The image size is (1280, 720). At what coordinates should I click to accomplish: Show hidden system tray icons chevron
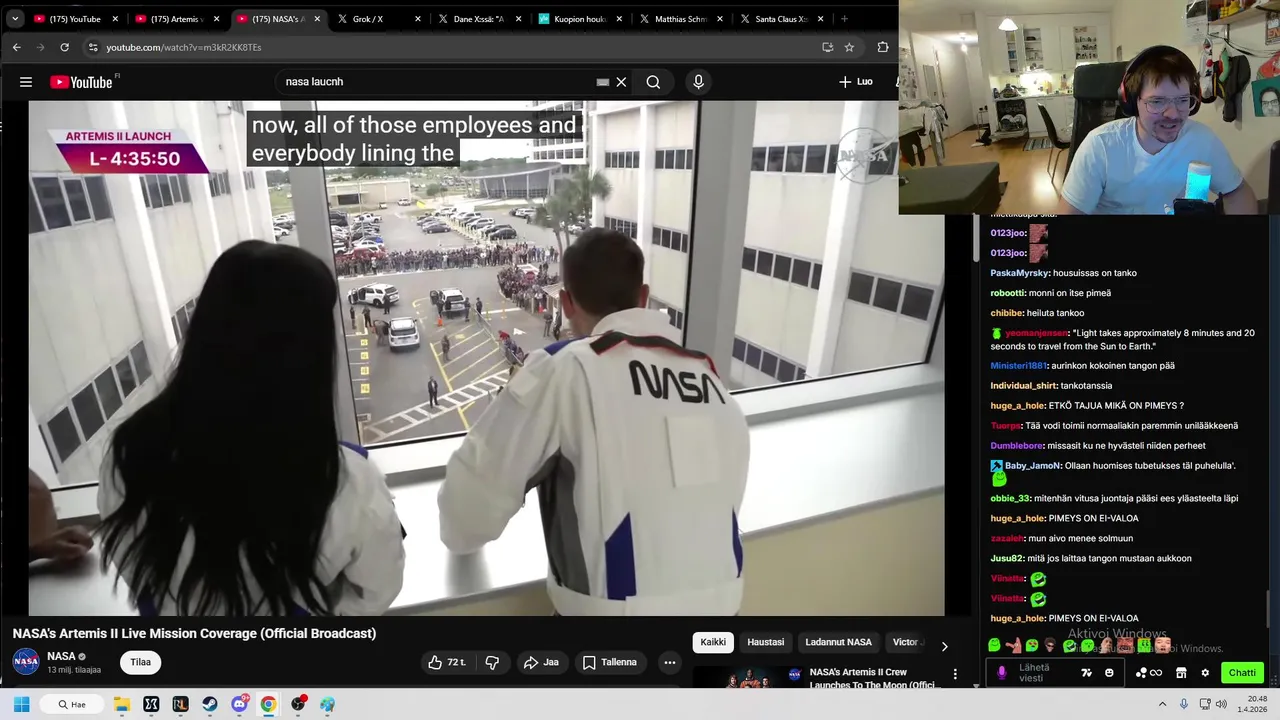1162,704
